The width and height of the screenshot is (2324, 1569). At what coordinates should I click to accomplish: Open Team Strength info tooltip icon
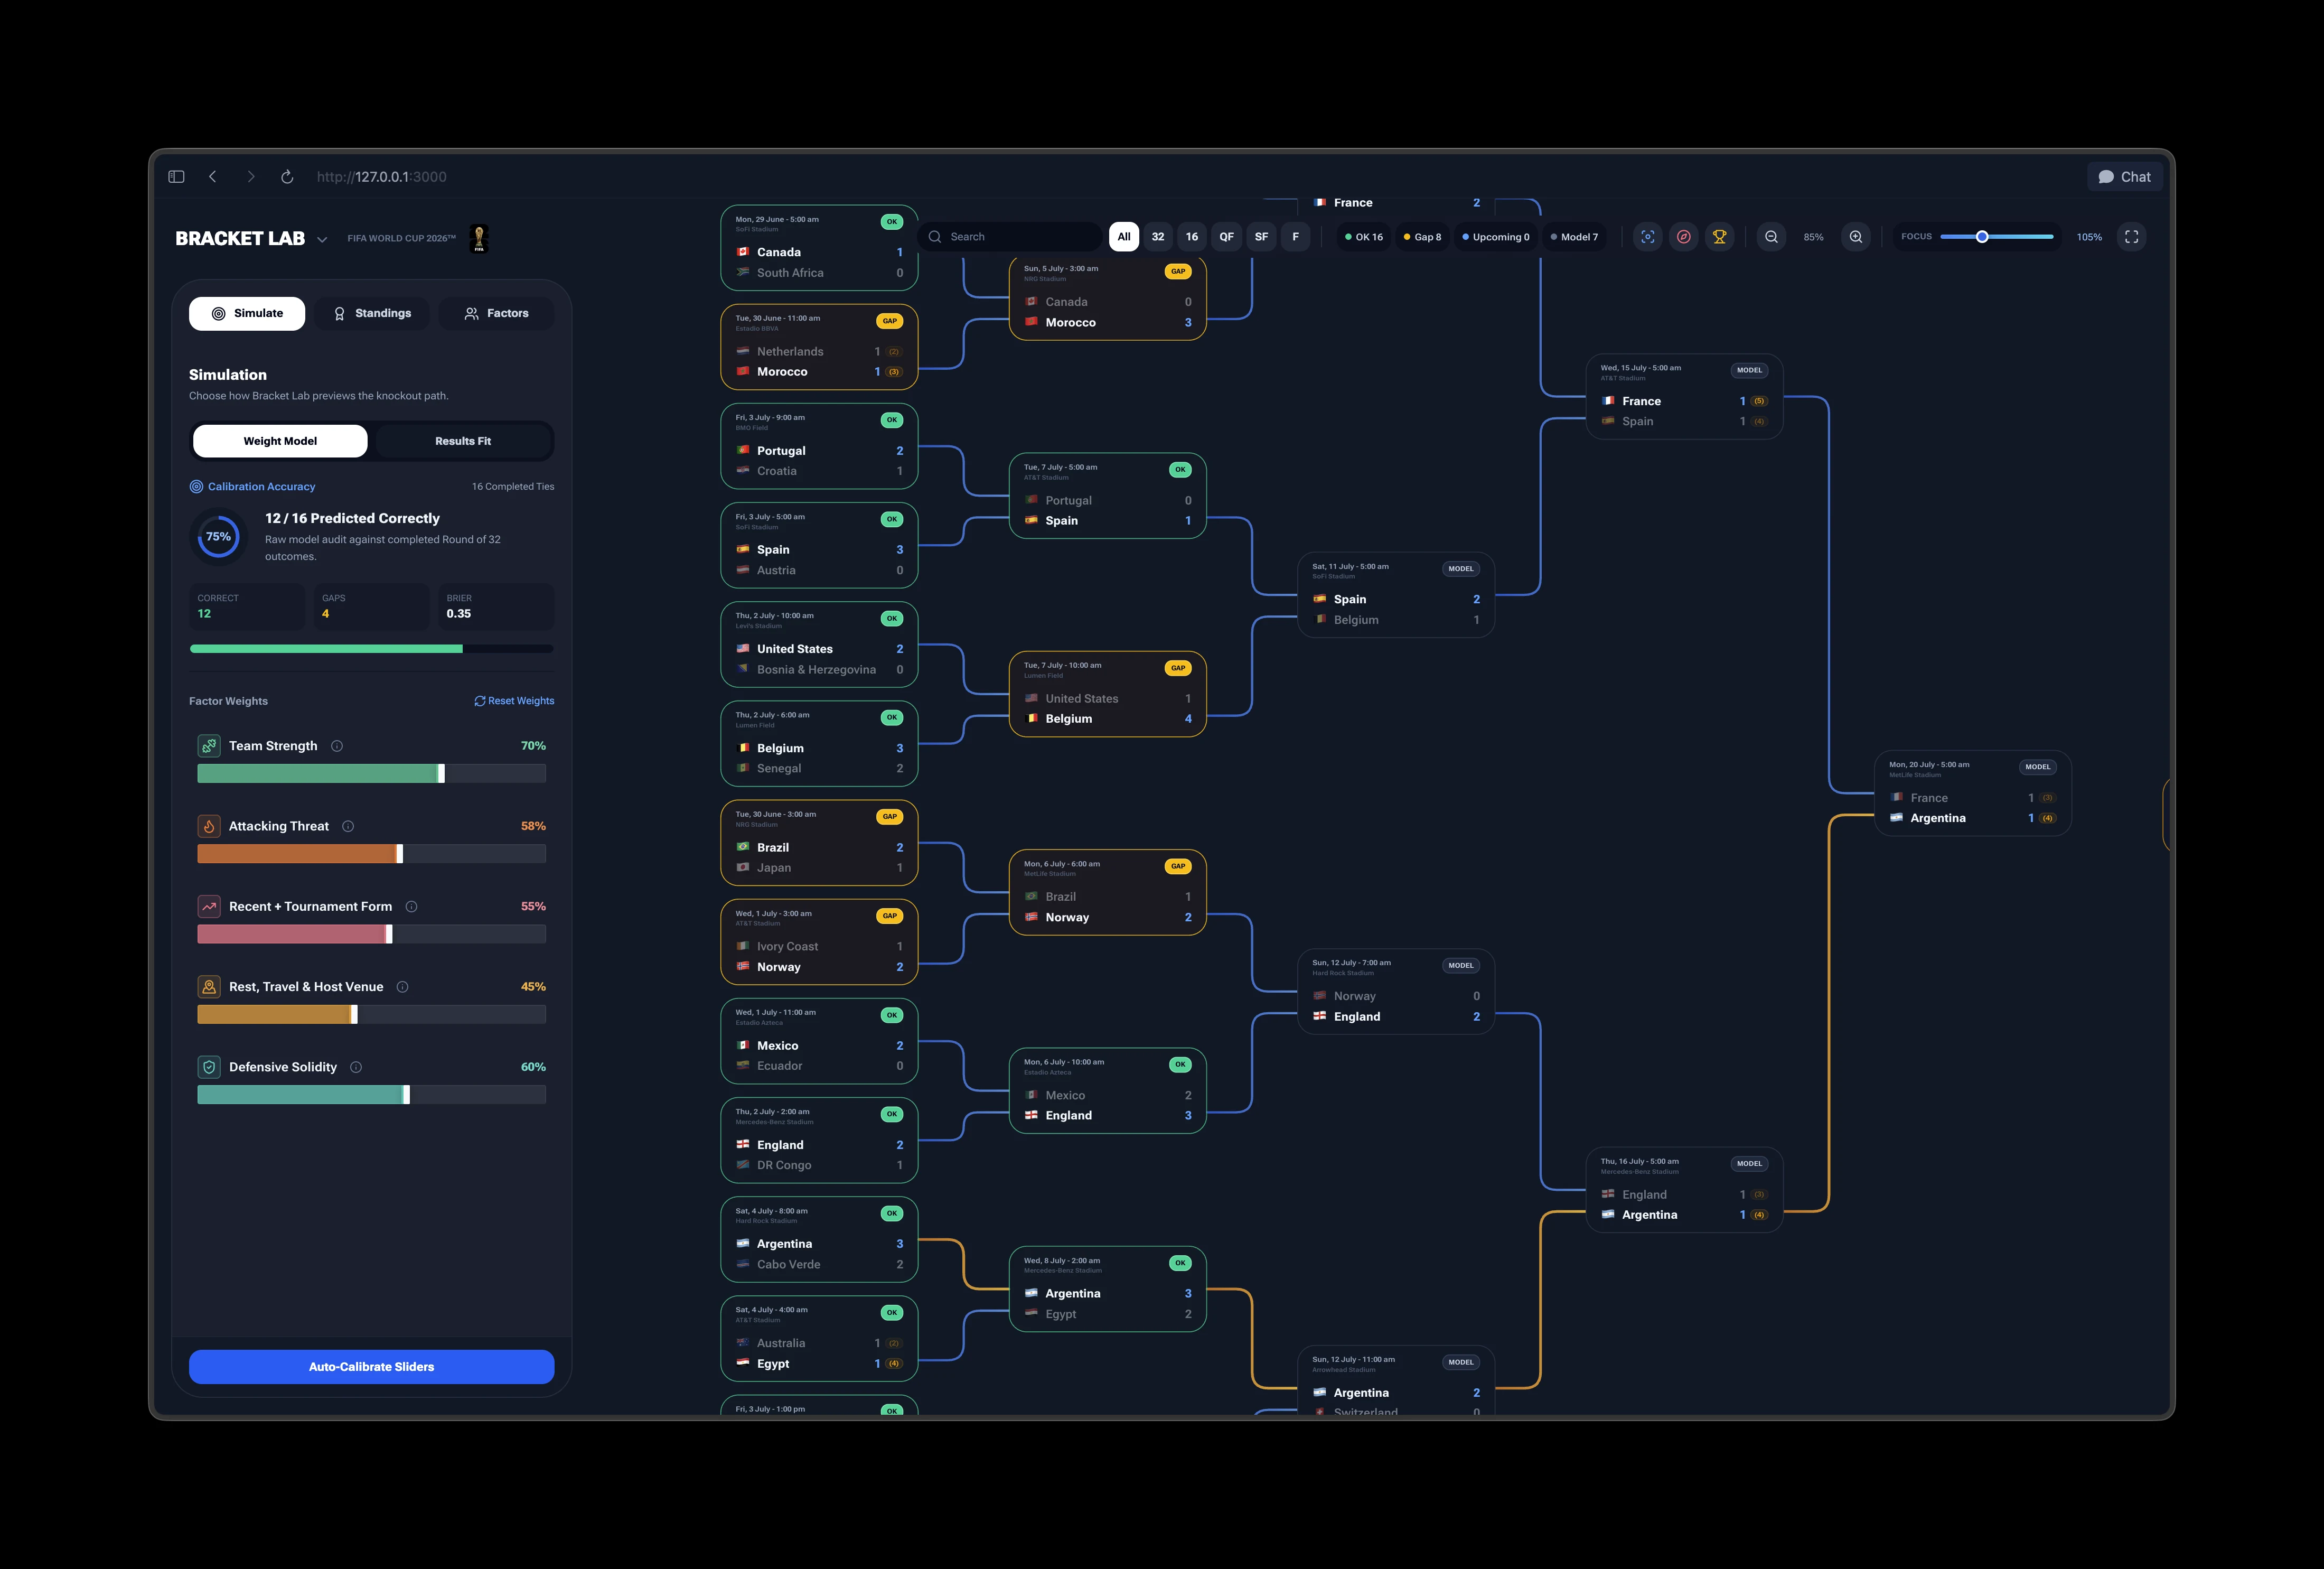pos(337,746)
